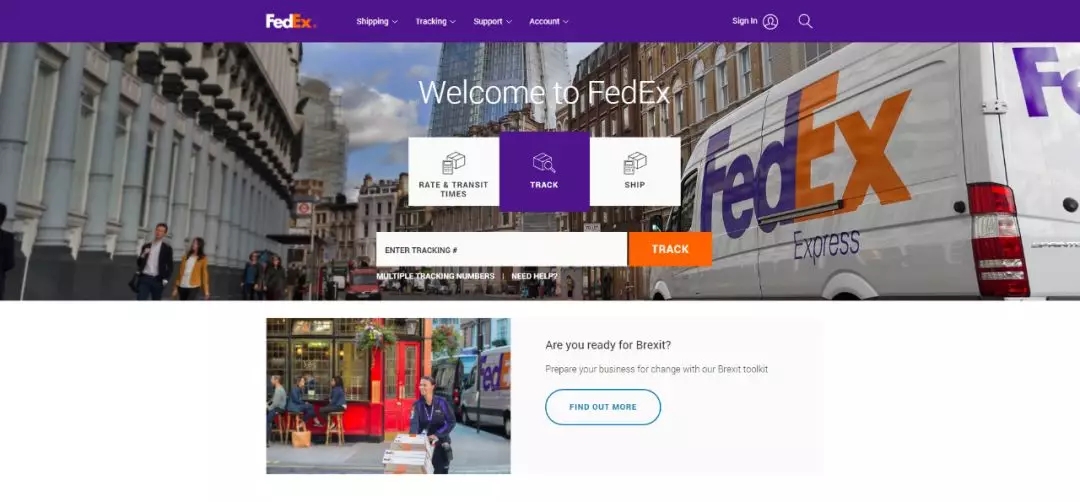
Task: Select the Ship box icon
Action: point(634,163)
